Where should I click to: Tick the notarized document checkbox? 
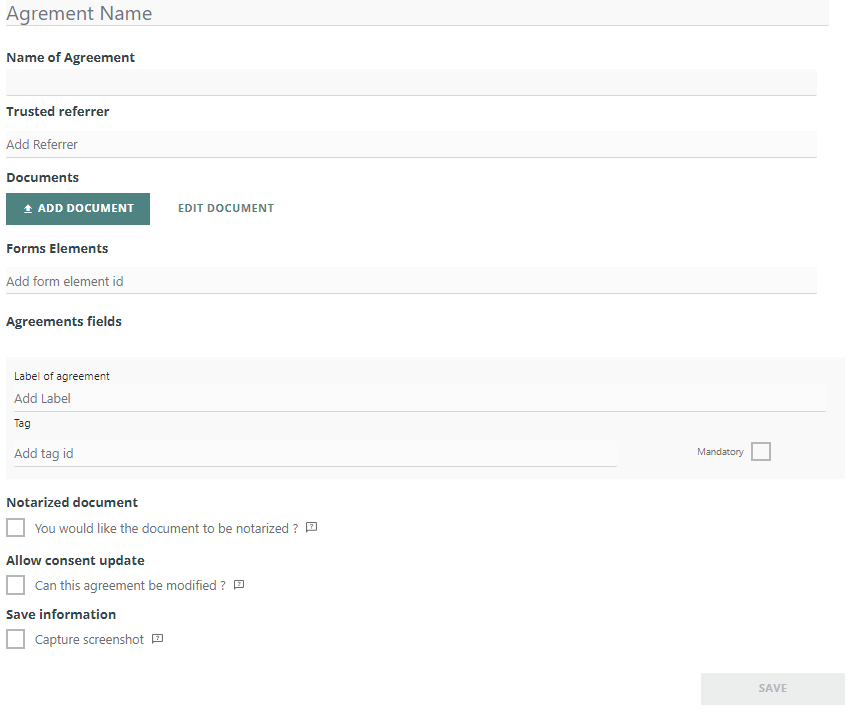tap(16, 528)
